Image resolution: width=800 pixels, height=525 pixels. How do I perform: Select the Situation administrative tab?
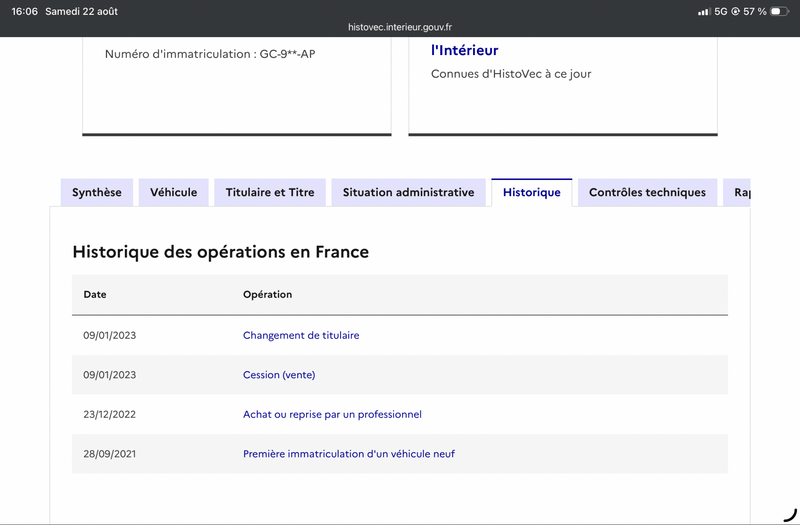pos(409,192)
